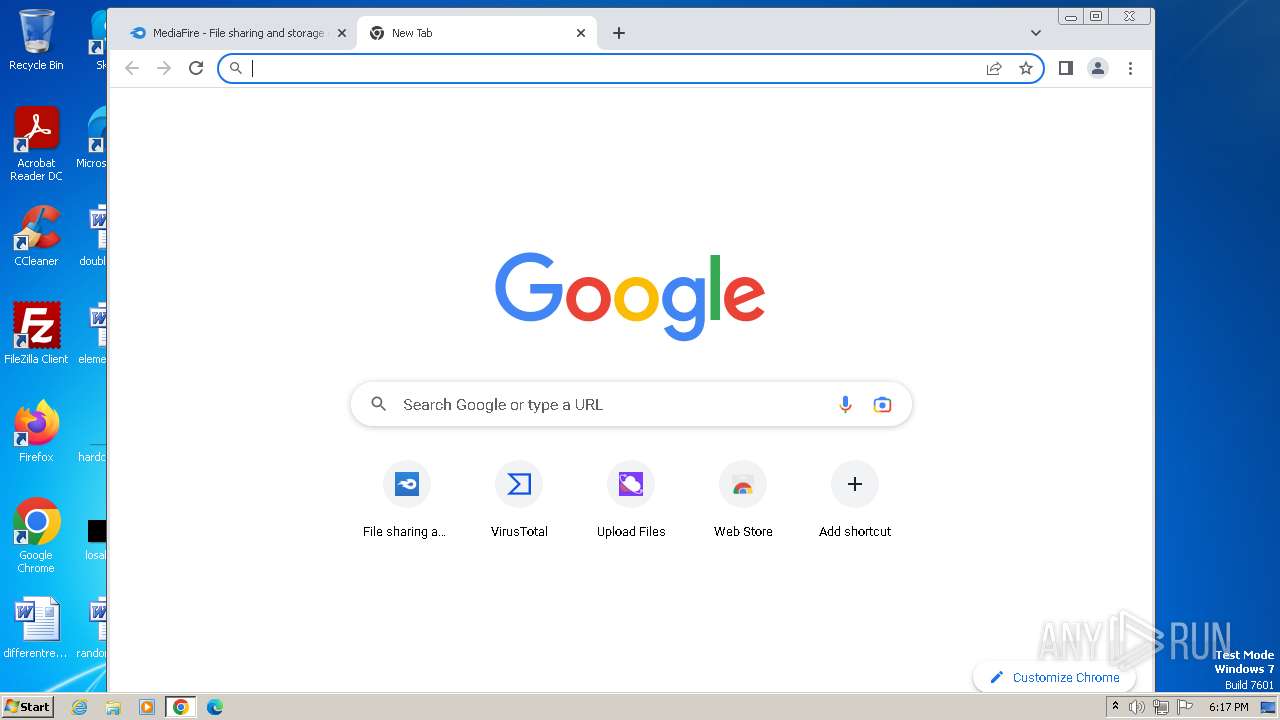Open the Action Center flag icon
Screen dimensions: 1280x720
coord(1183,707)
